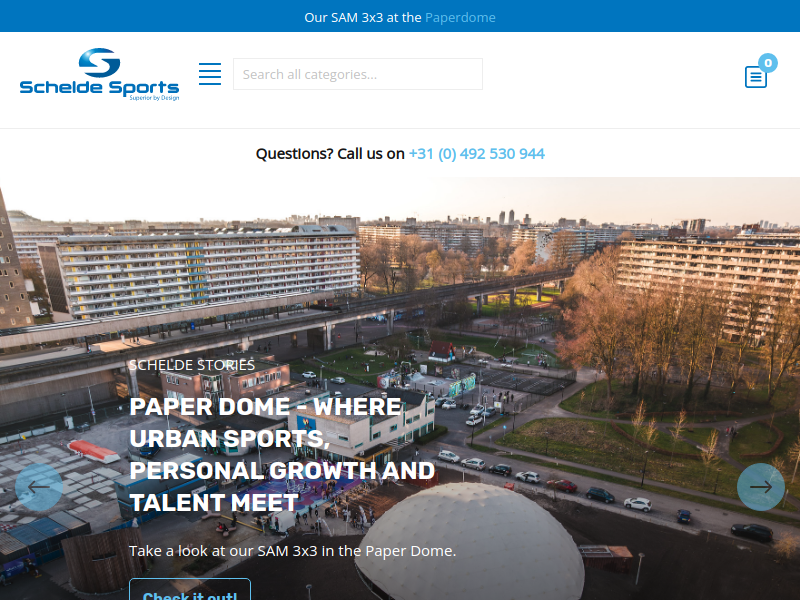Click the Check it out! button
Screen dimensions: 800x600
(x=190, y=591)
